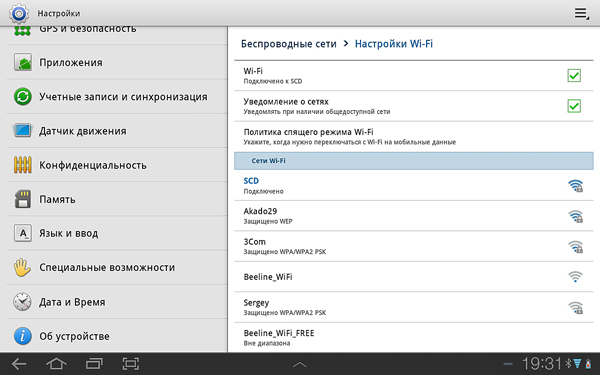This screenshot has width=600, height=375.
Task: Select the Akado29 WEP network
Action: tap(414, 215)
